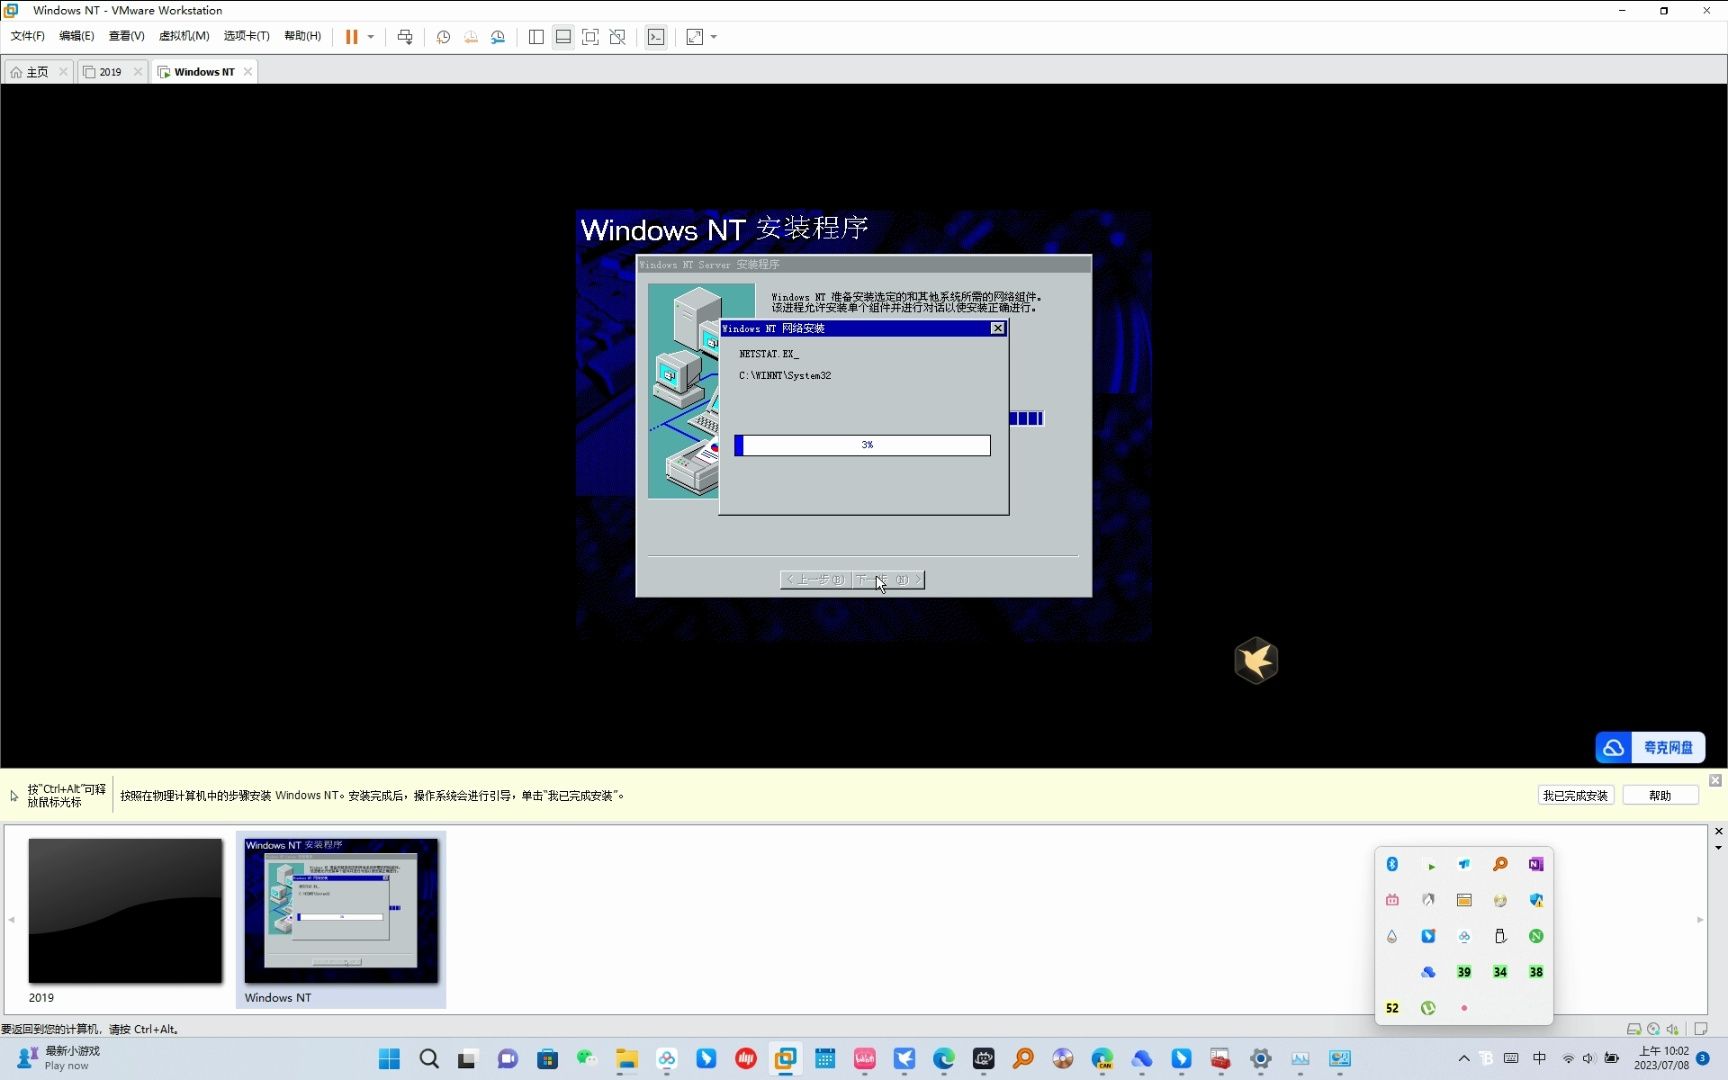
Task: Pause the virtual machine with the orange pause icon
Action: tap(351, 37)
